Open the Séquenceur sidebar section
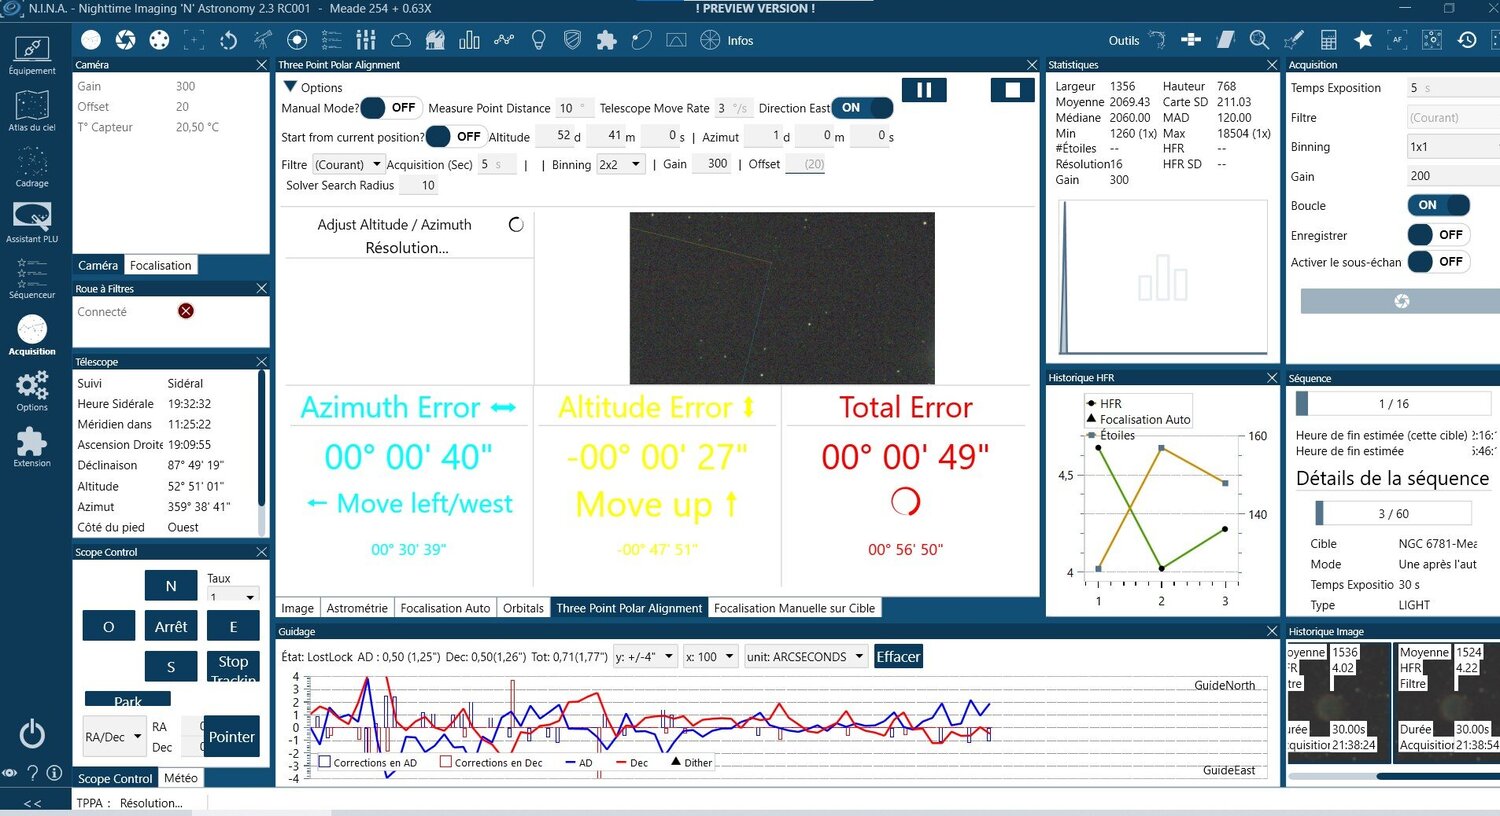 tap(32, 278)
